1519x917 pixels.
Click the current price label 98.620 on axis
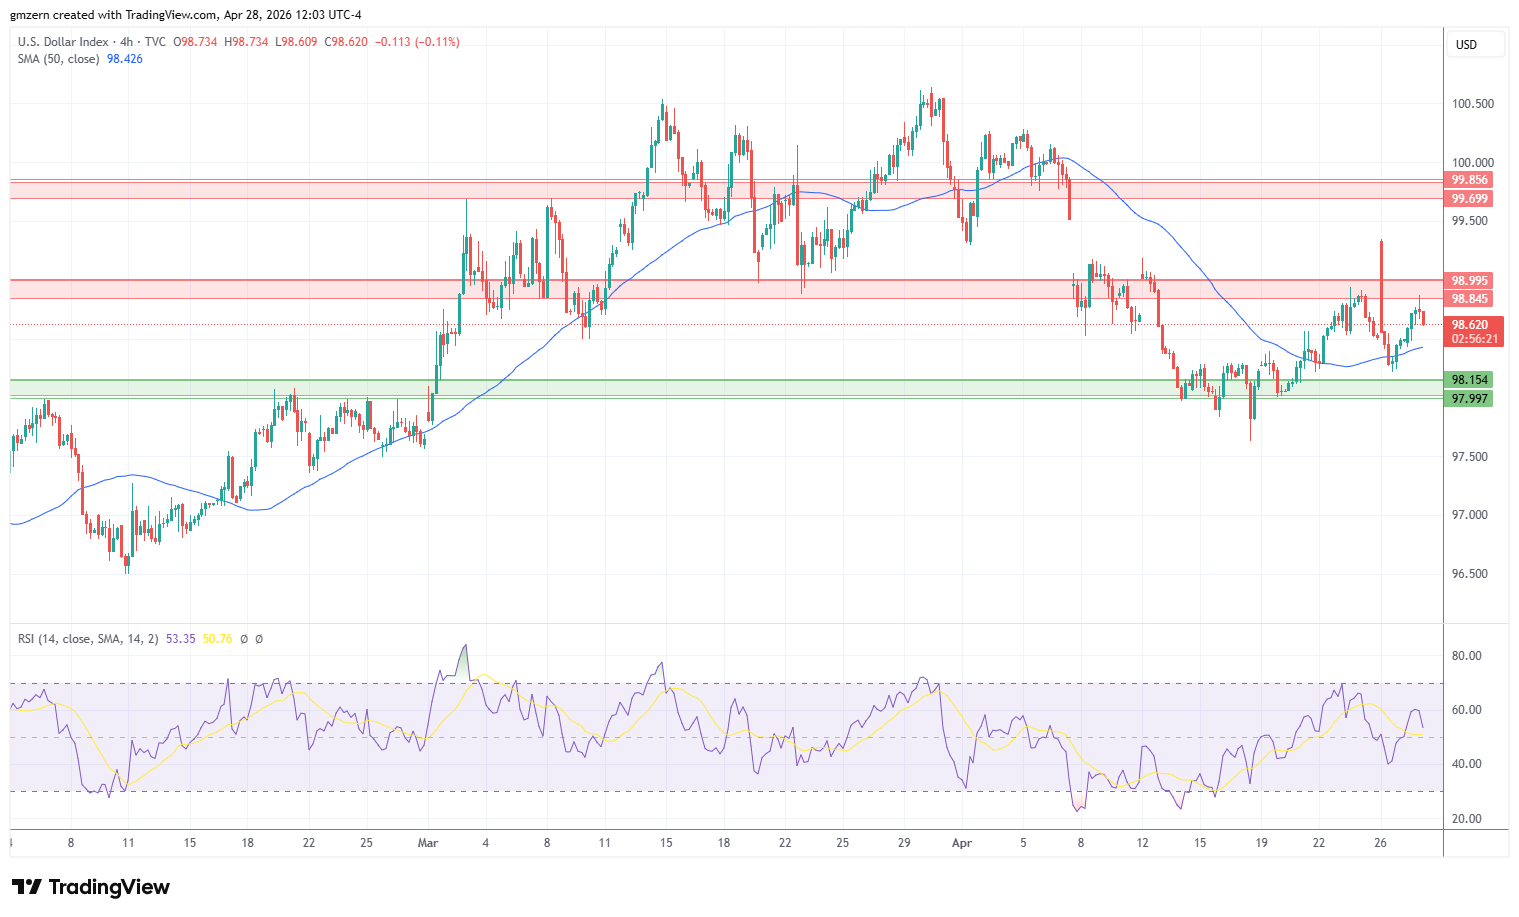1470,325
